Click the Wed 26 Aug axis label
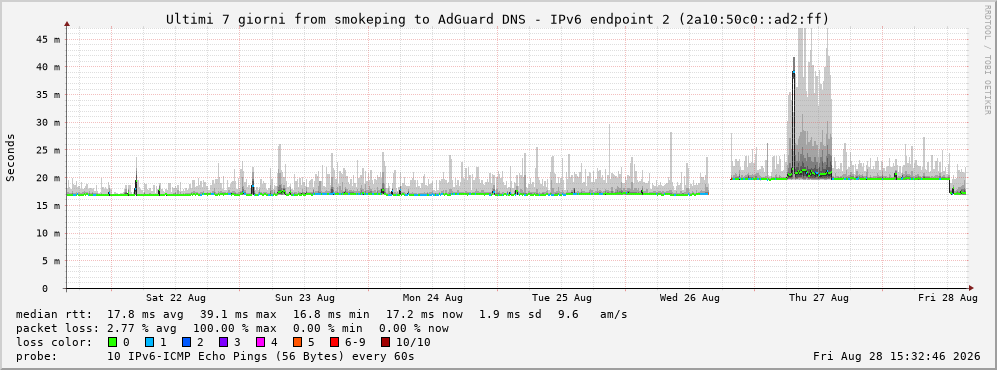Screen dimensions: 997x370 [690, 298]
